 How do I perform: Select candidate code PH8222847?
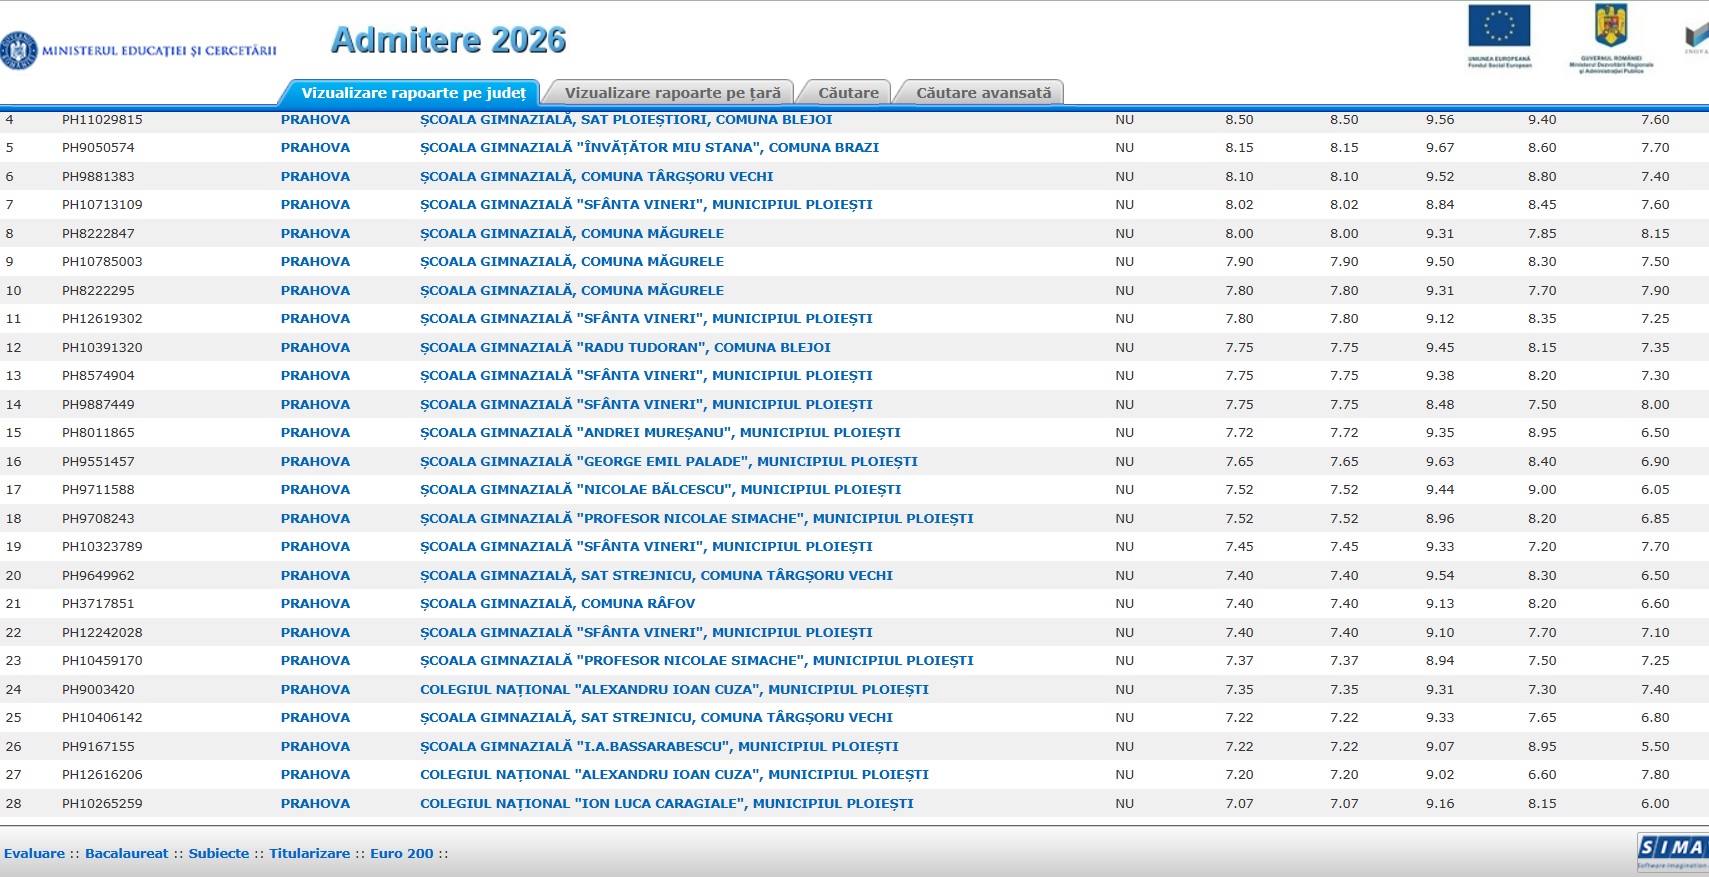coord(98,233)
